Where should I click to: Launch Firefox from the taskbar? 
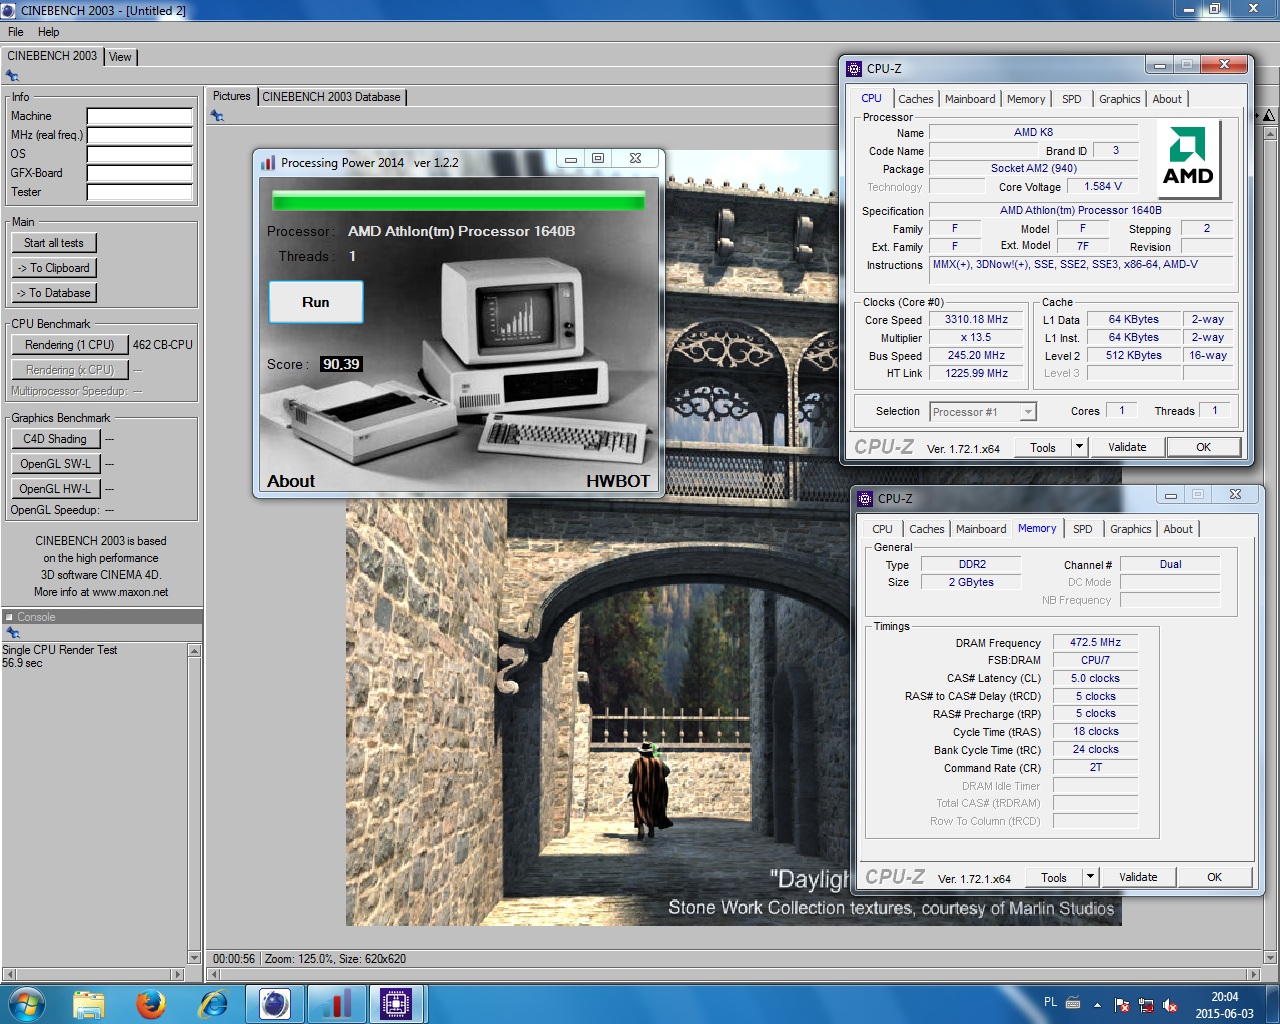(151, 1004)
